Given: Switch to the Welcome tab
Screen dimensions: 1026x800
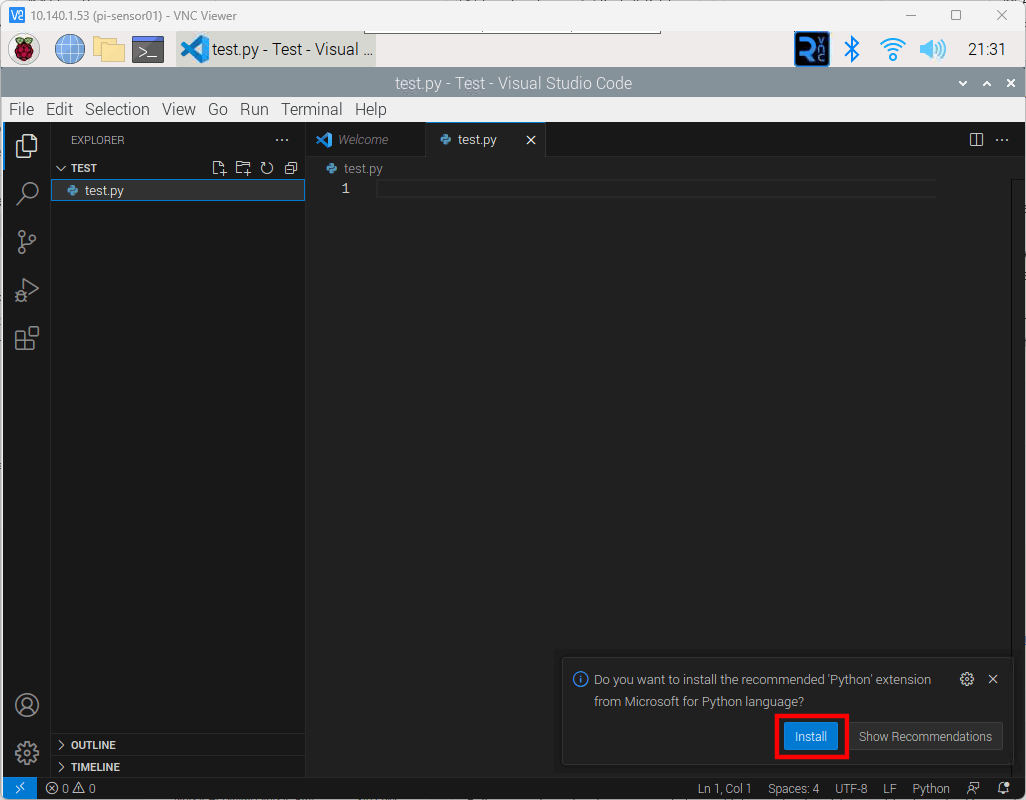Looking at the screenshot, I should point(365,139).
